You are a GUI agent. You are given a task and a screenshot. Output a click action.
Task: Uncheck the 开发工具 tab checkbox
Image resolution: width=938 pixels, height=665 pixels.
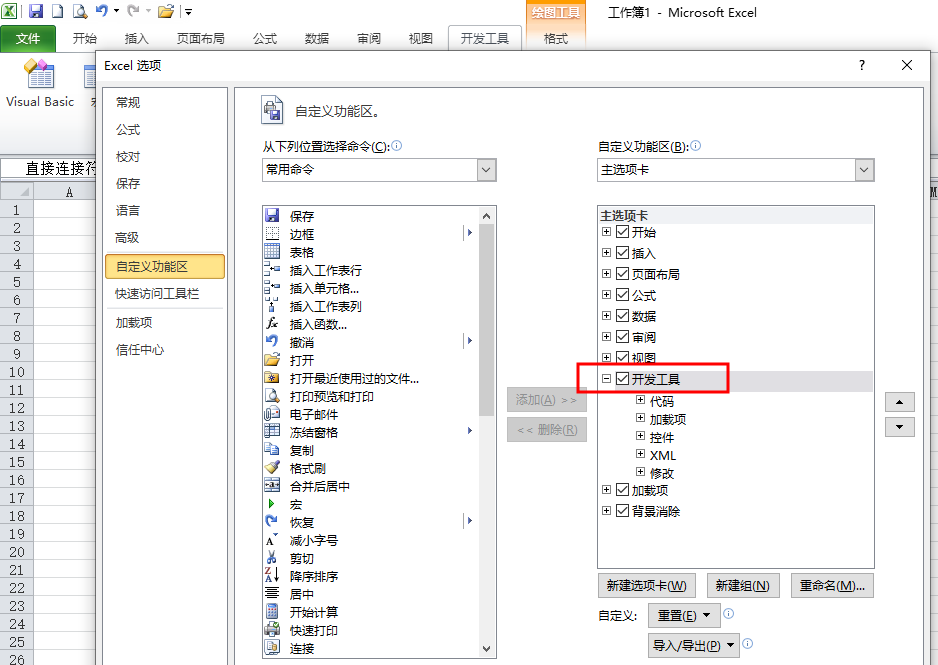[623, 379]
